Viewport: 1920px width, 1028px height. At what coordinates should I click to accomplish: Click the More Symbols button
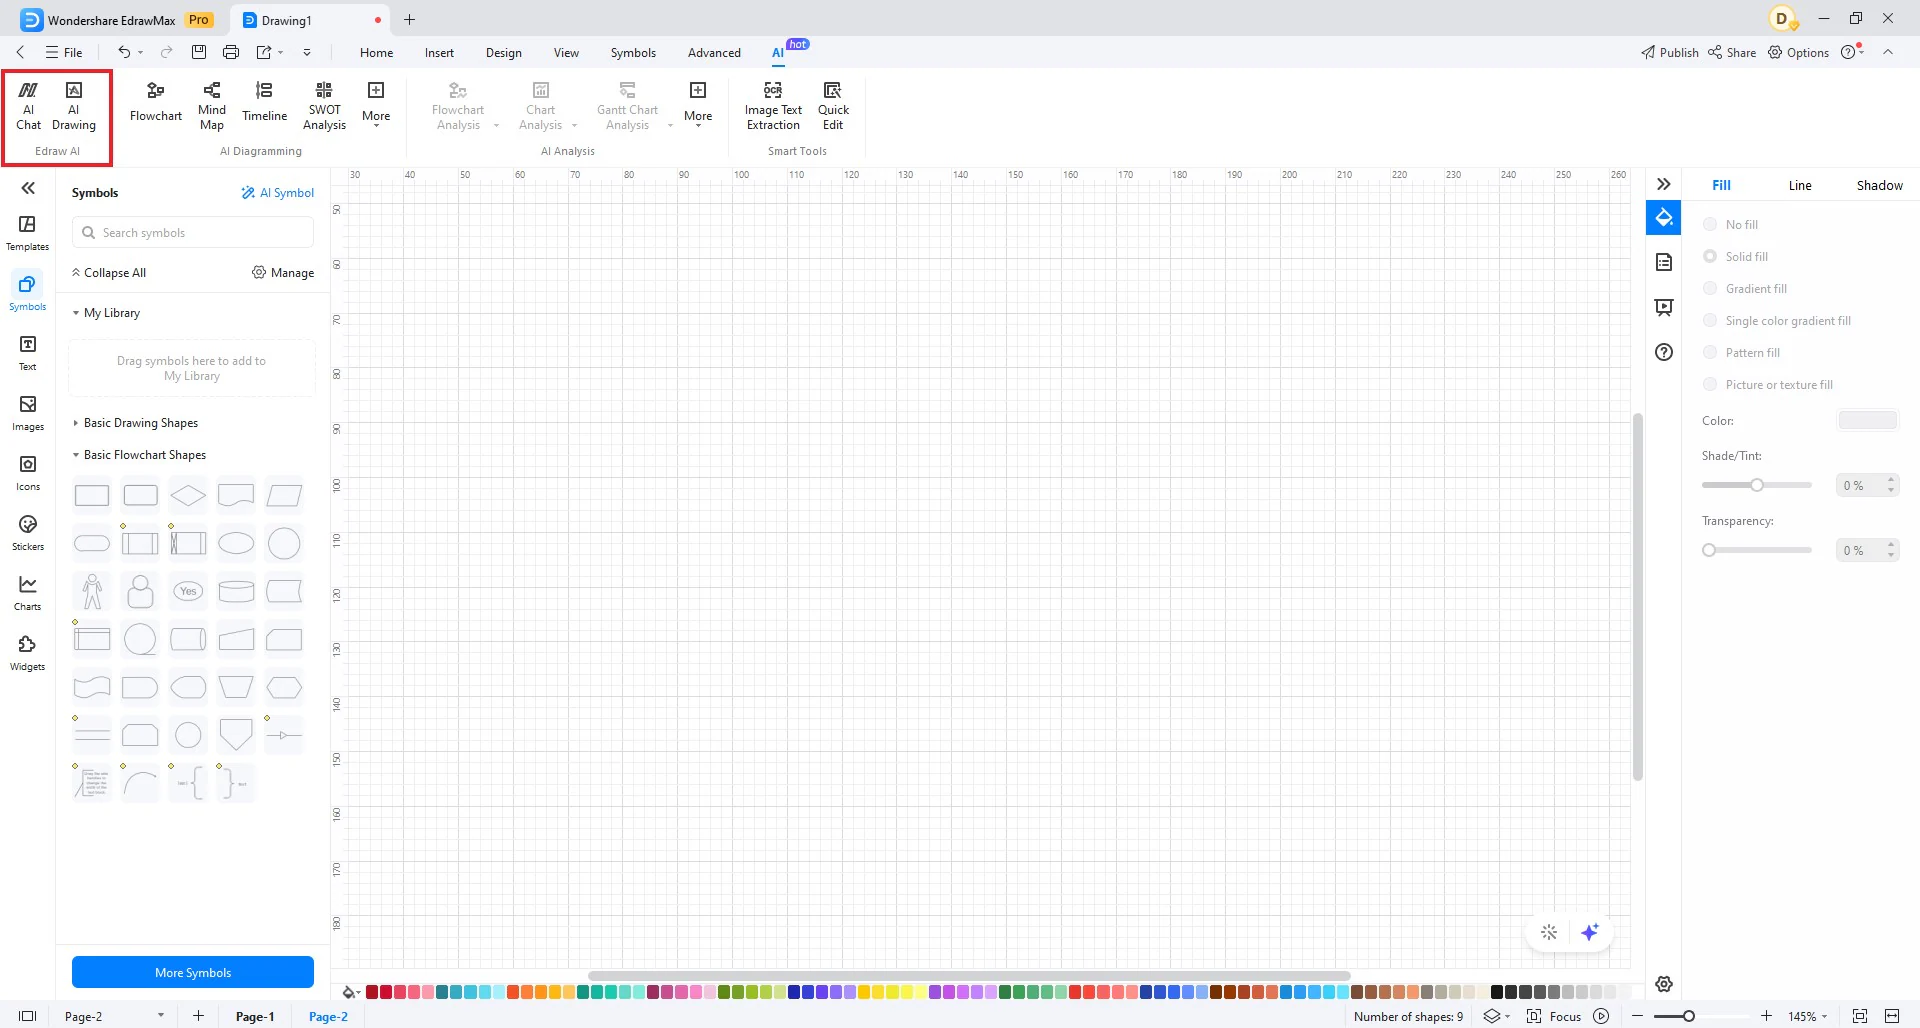(193, 972)
